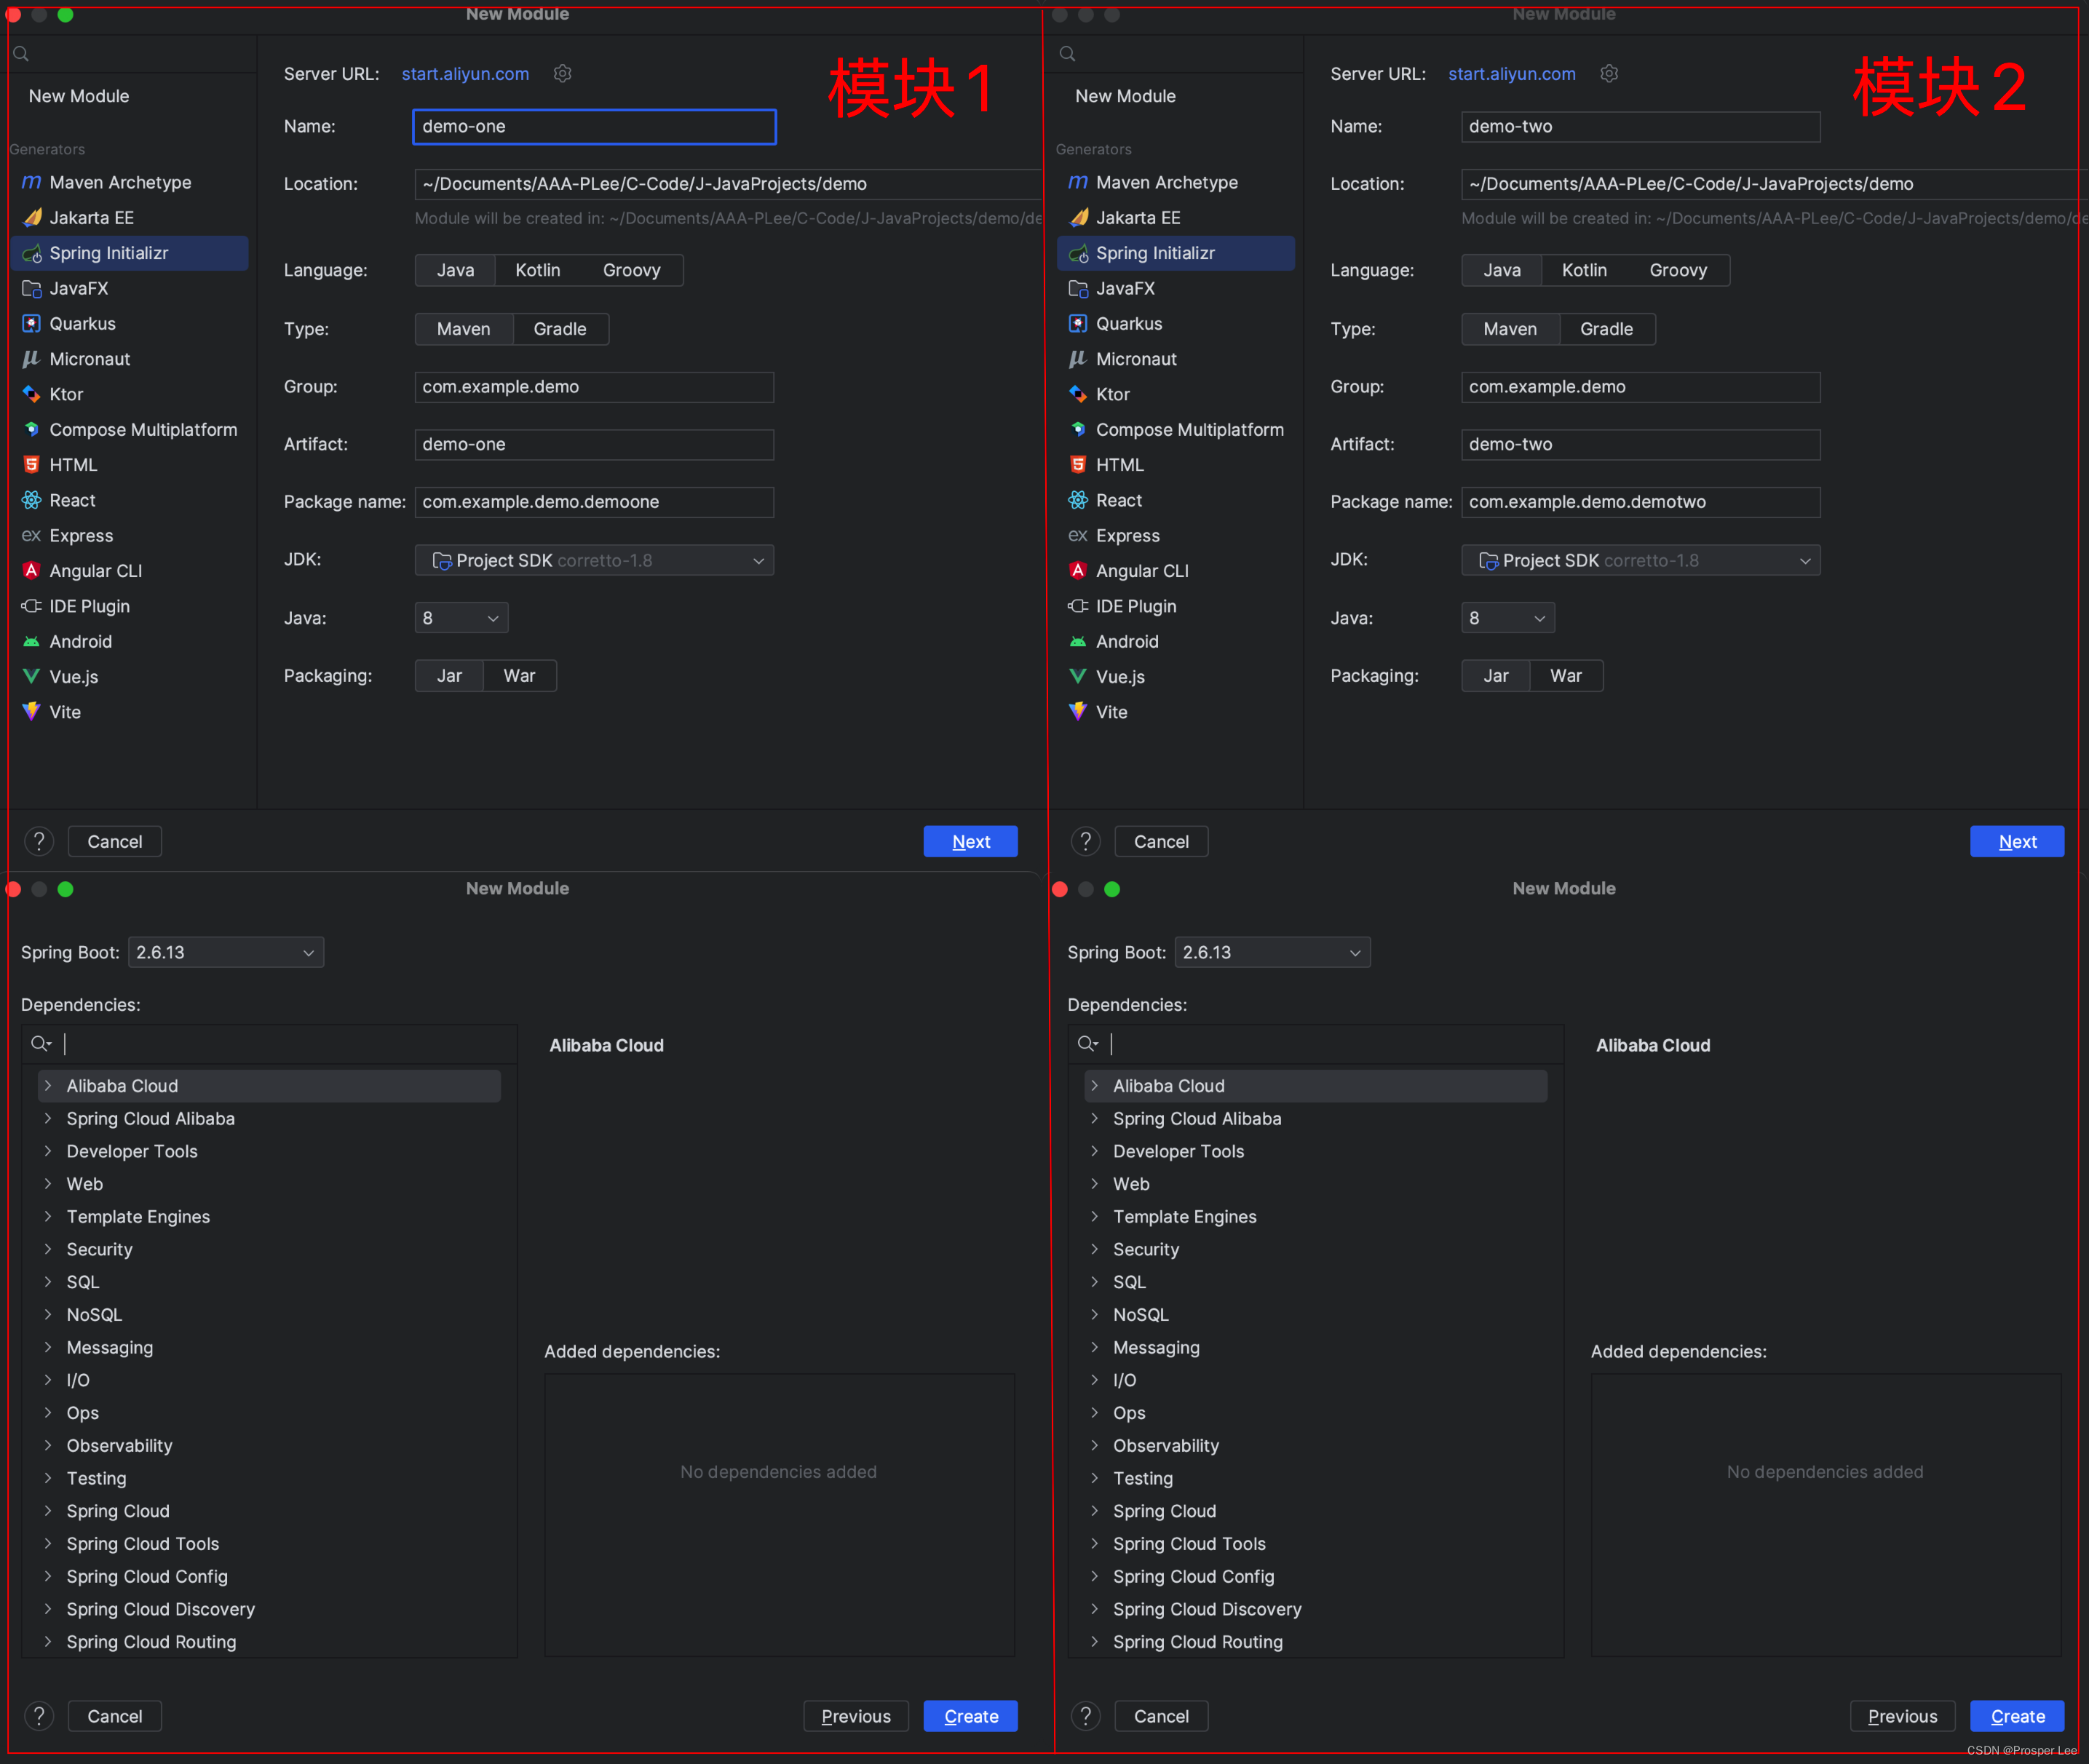Open Spring Boot version dropdown in right dialog
The width and height of the screenshot is (2089, 1764).
1272,952
